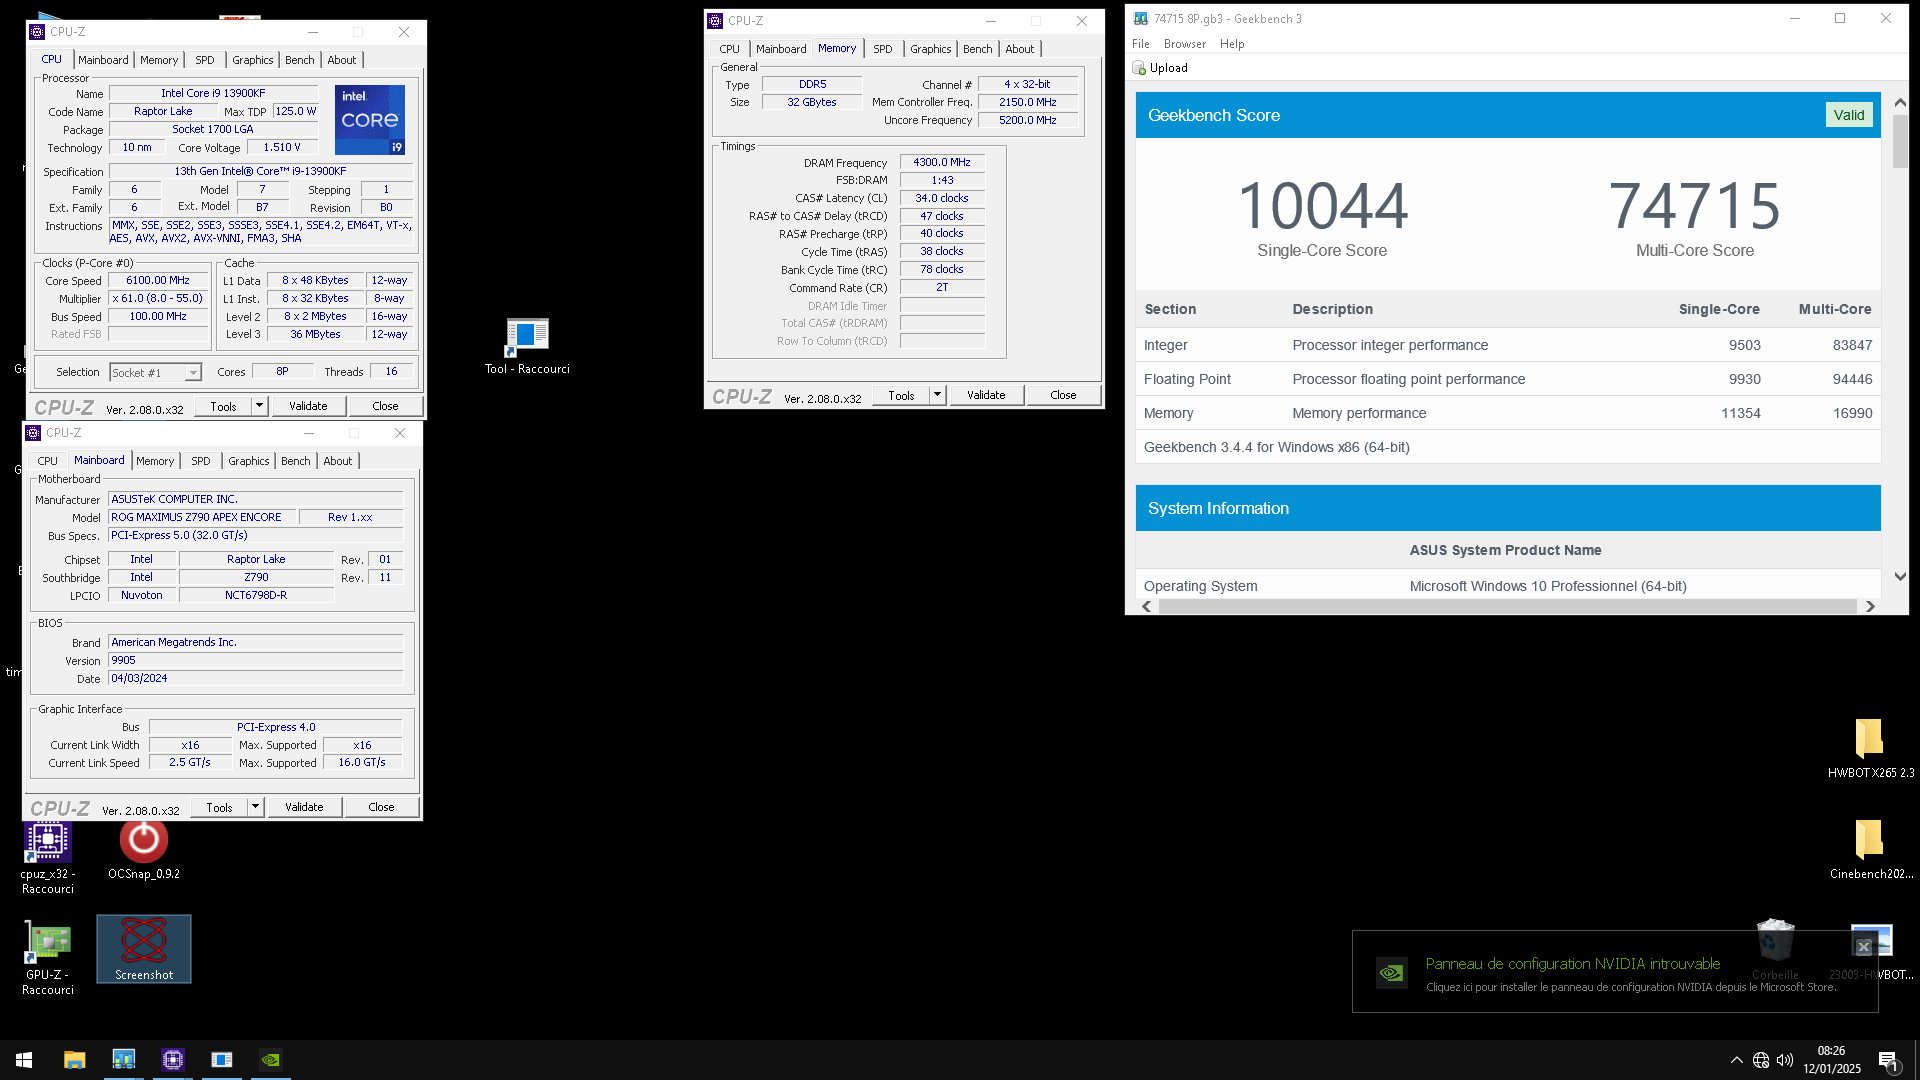Click the Upload icon in Geekbench toolbar
This screenshot has width=1920, height=1080.
tap(1138, 68)
